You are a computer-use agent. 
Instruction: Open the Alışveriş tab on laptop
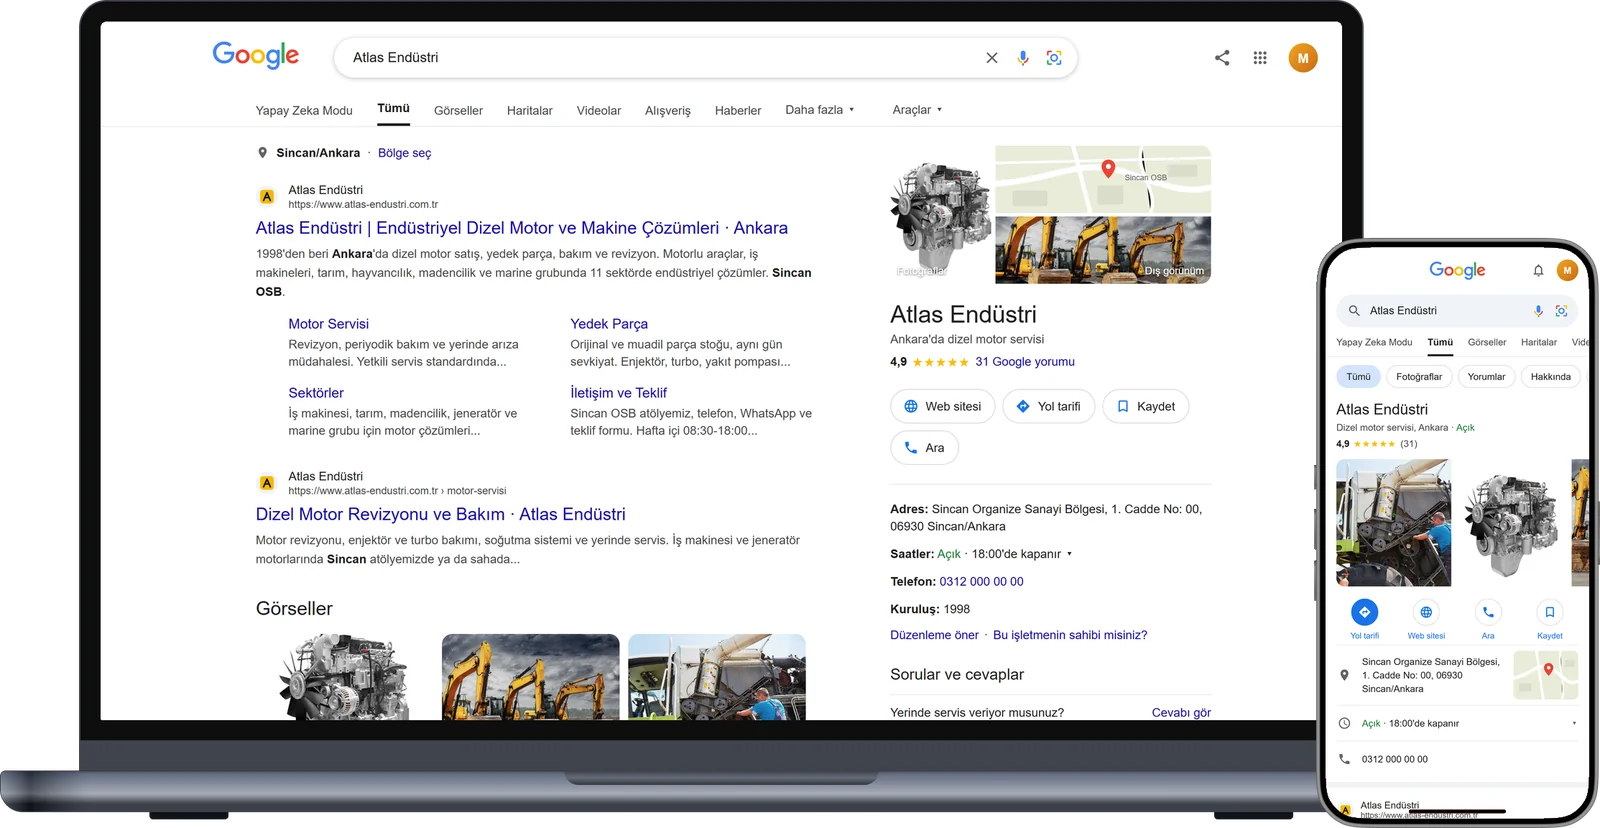(x=667, y=111)
